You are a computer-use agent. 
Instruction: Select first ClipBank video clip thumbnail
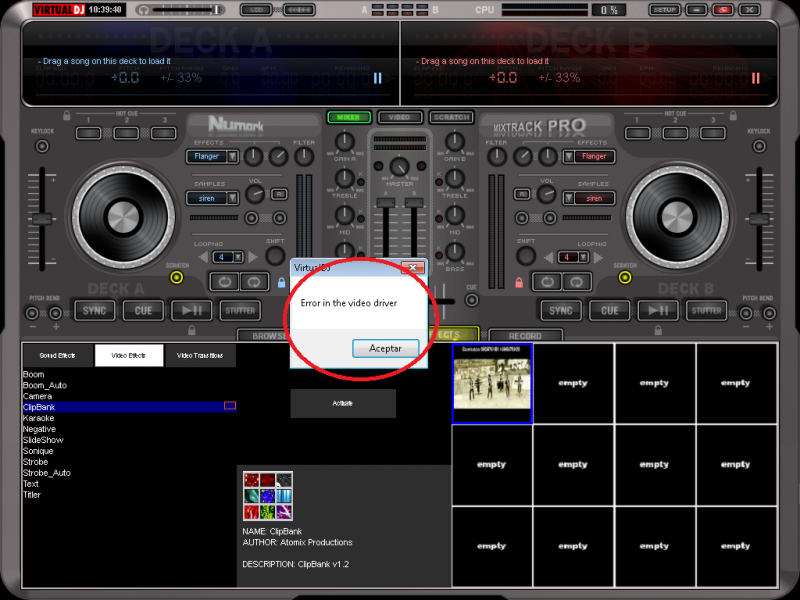pyautogui.click(x=492, y=383)
